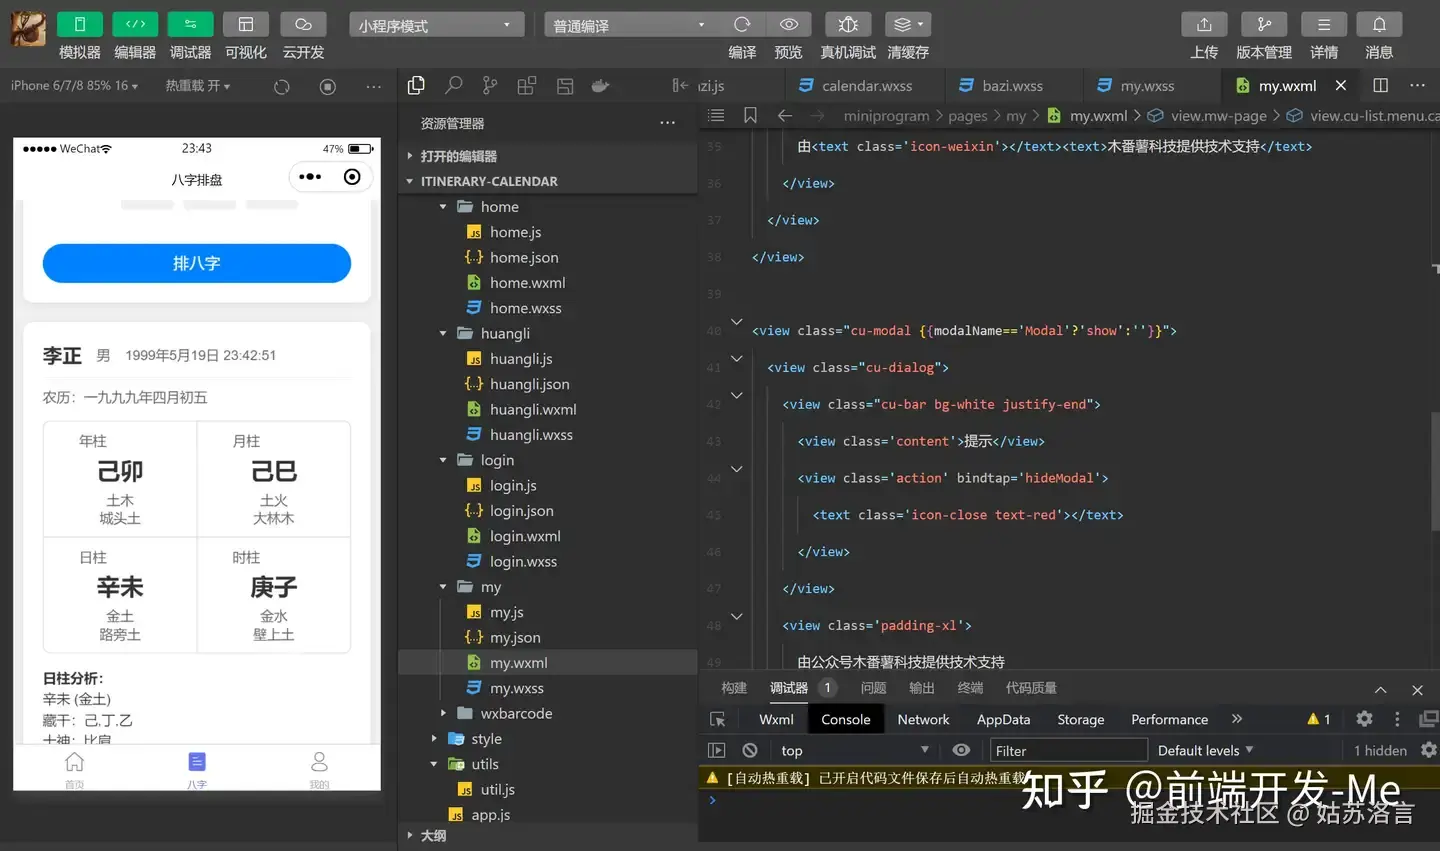
Task: Click the blue arrange bazi button
Action: tap(196, 263)
